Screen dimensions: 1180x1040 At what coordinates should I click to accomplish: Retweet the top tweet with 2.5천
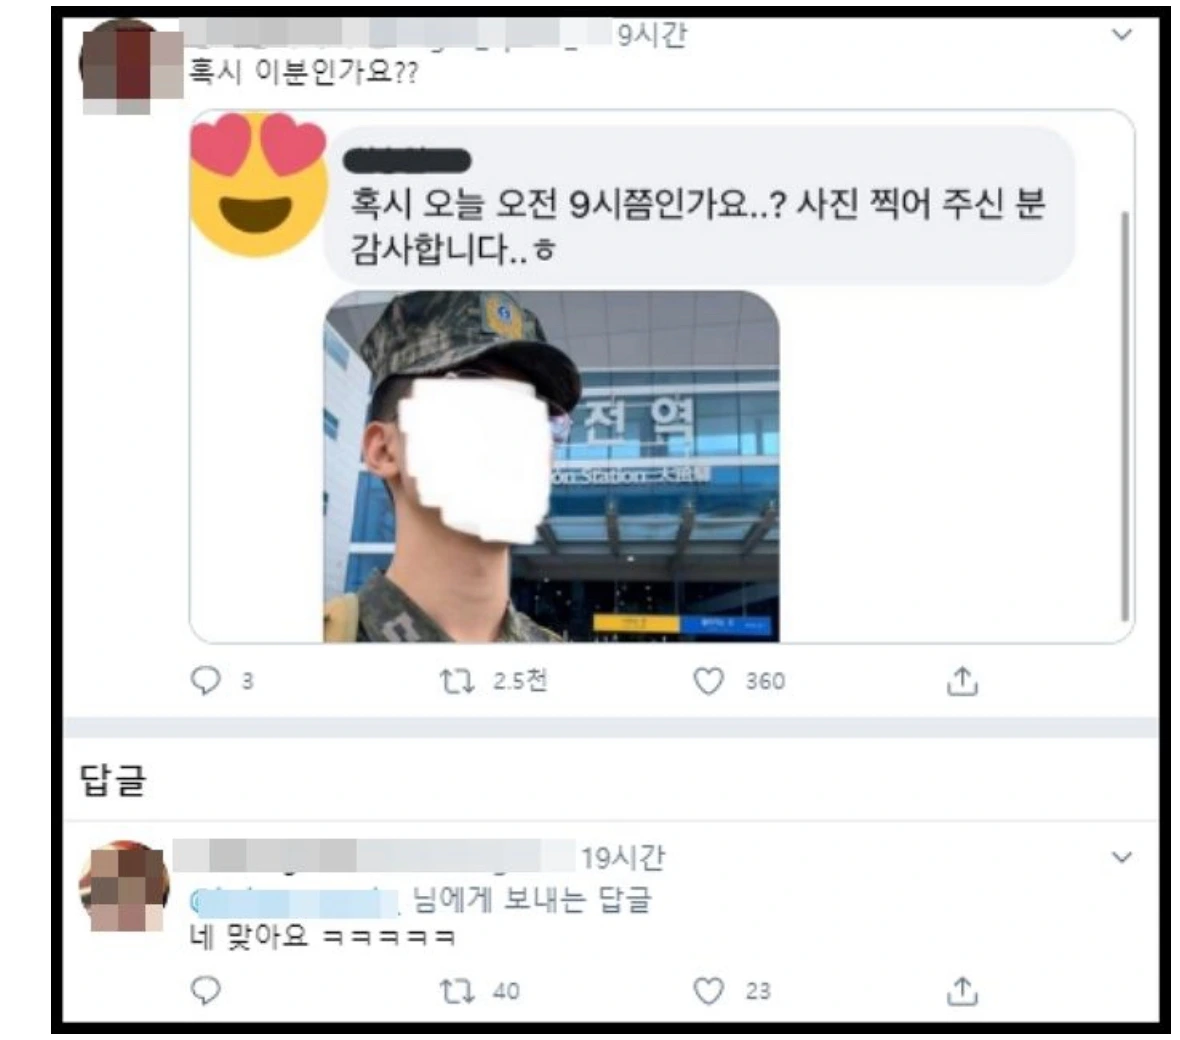coord(457,681)
